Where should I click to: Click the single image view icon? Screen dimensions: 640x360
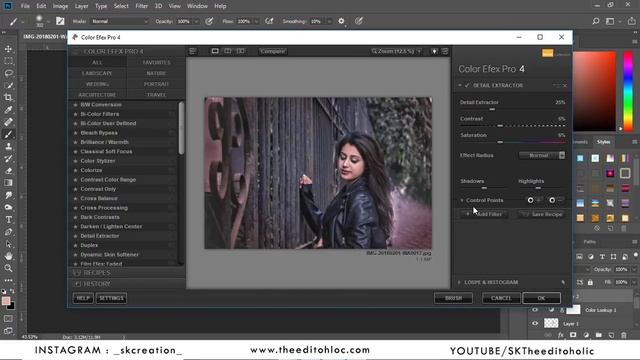pos(215,51)
